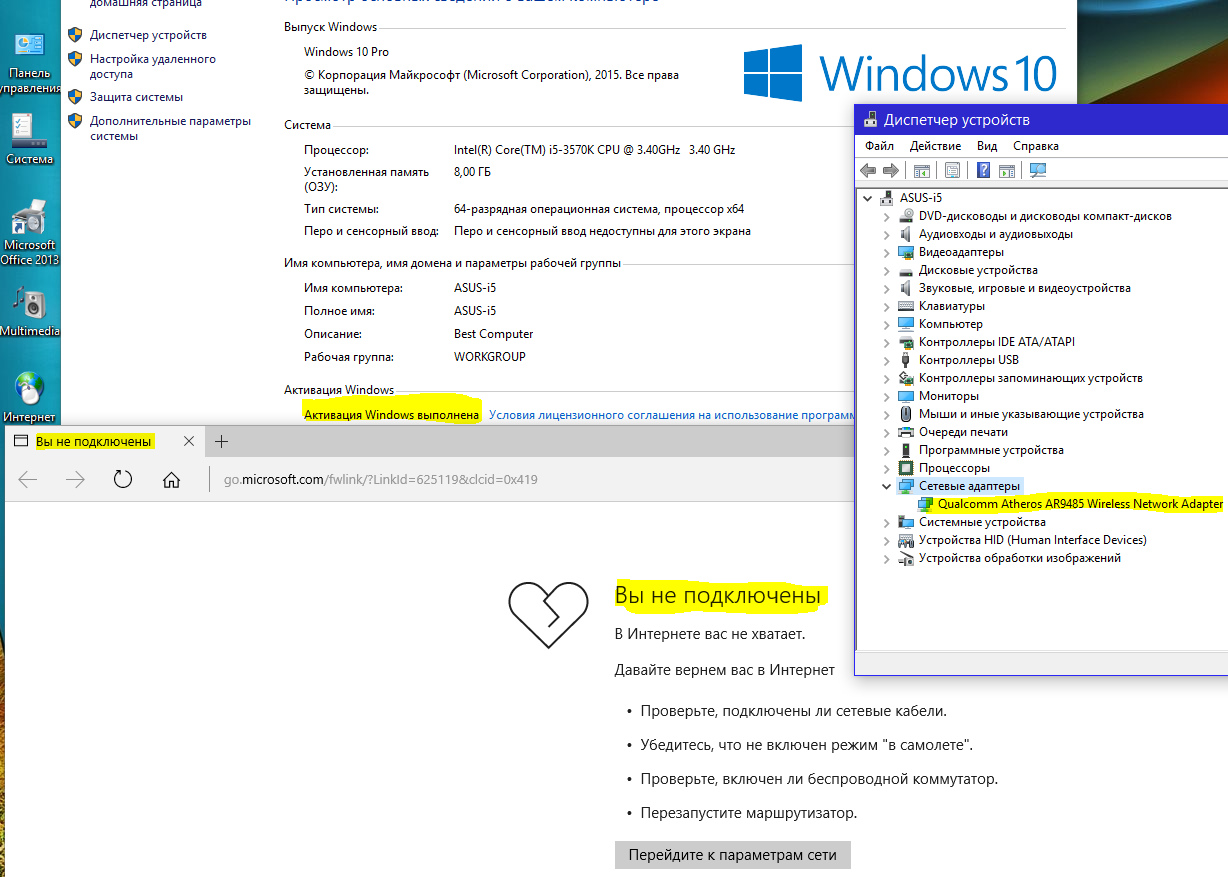Click the DVD drives category icon

click(x=907, y=216)
